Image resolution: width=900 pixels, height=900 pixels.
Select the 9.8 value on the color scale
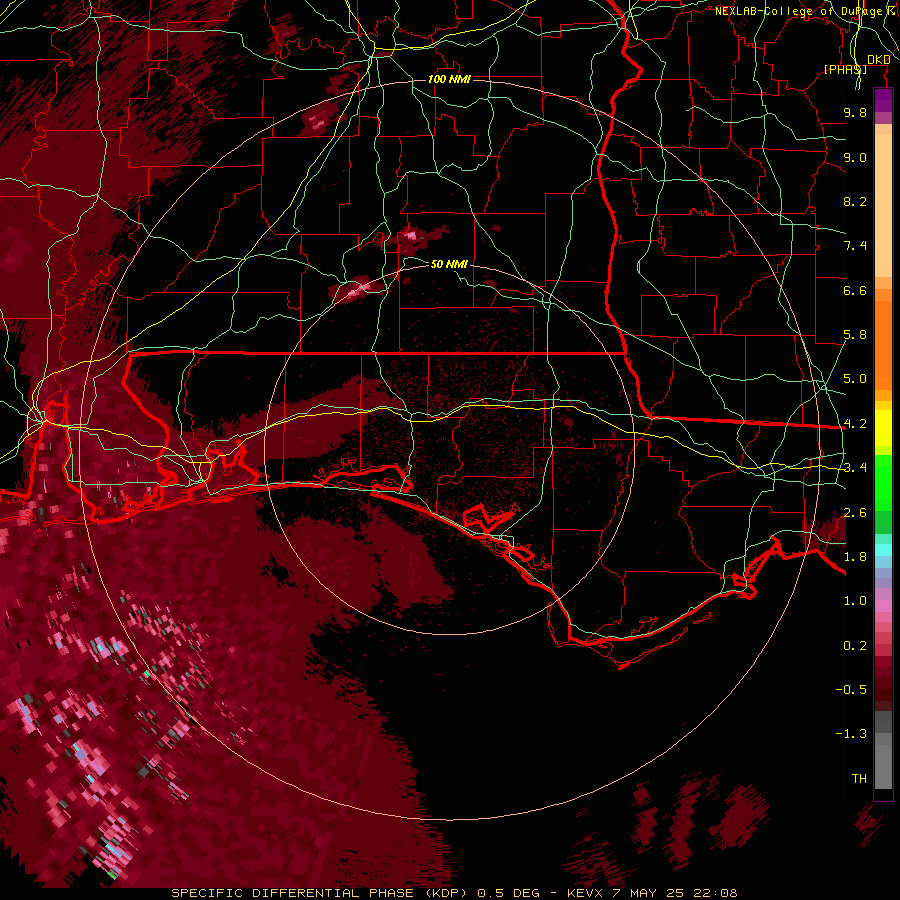[x=855, y=112]
